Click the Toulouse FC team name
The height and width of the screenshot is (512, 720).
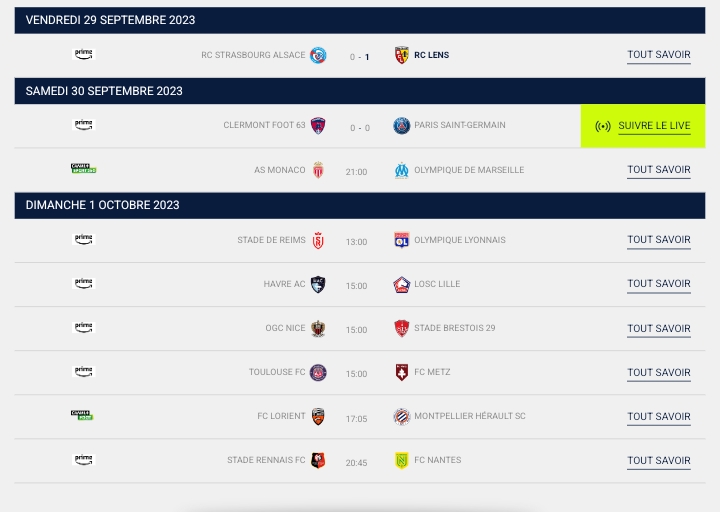(x=277, y=372)
